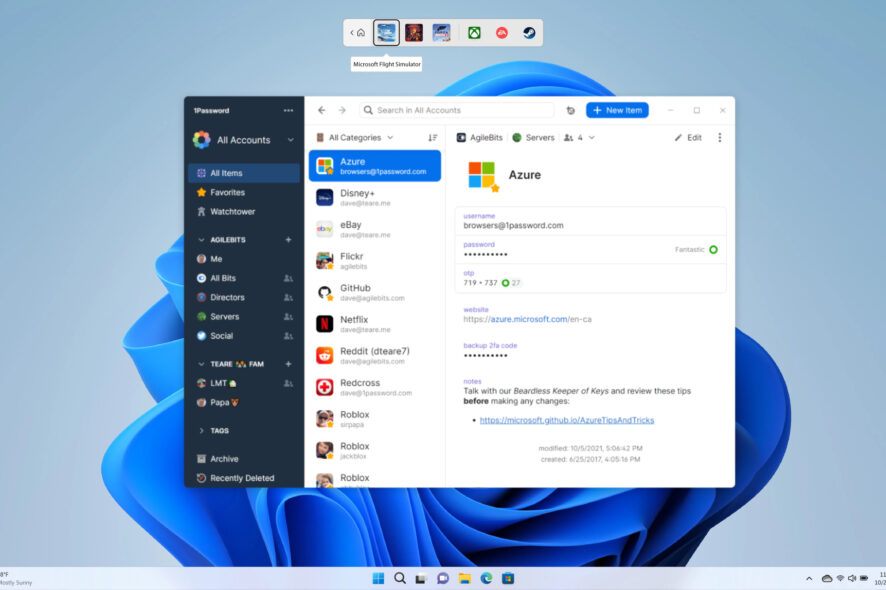Open the Steam icon in the game bar
Image resolution: width=886 pixels, height=590 pixels.
529,33
